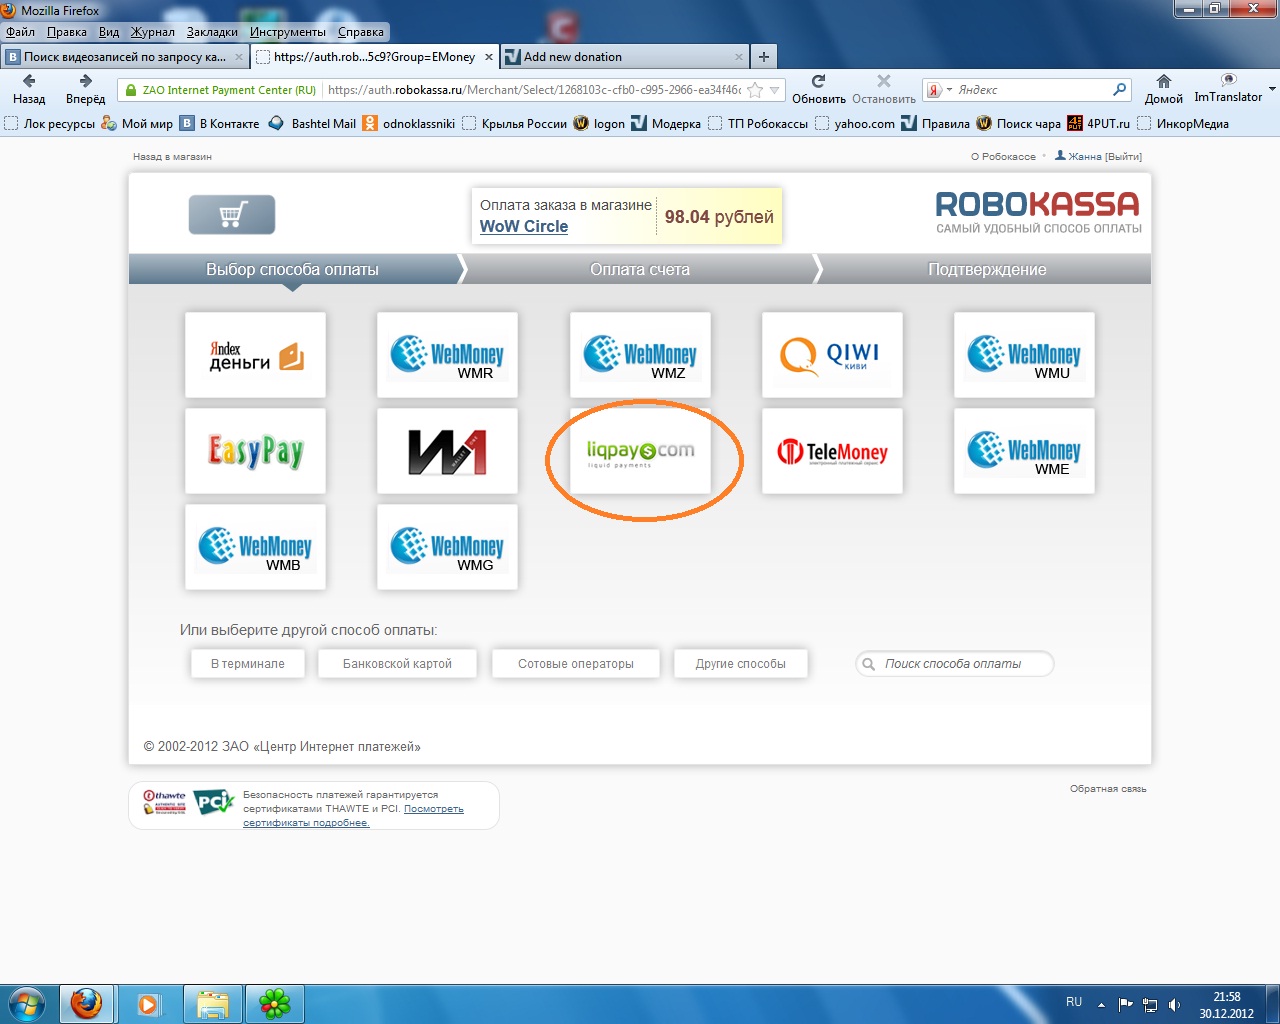Expand the toolbar overflow arrow

pos(1272,89)
